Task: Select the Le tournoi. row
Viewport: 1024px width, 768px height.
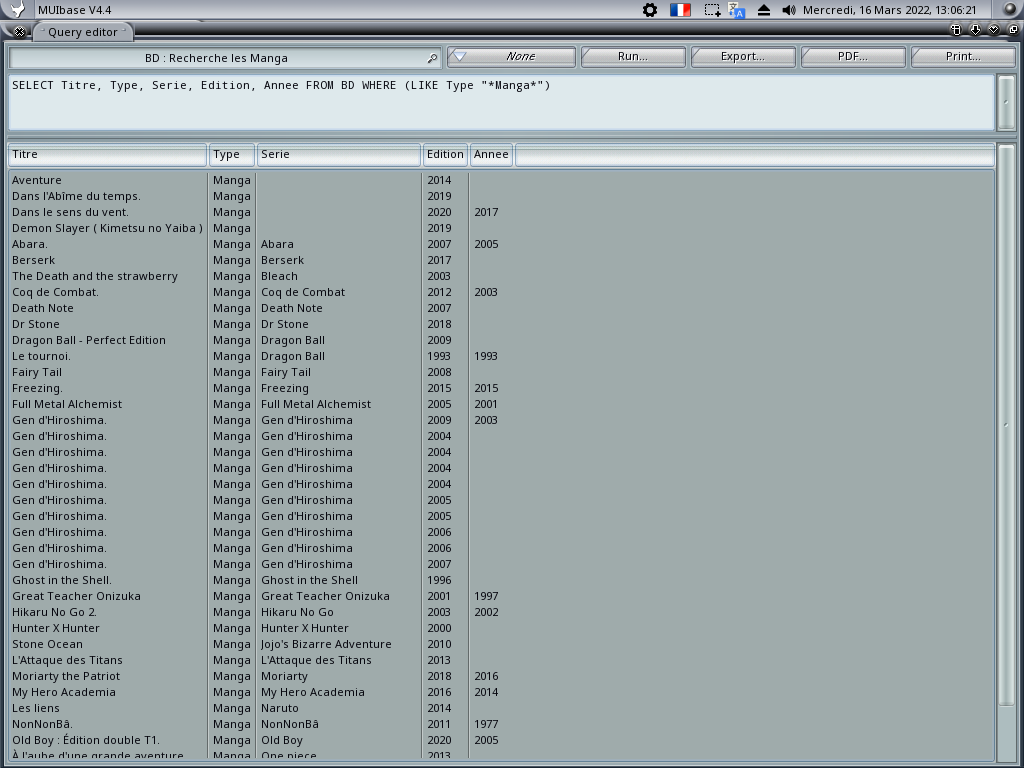Action: click(x=501, y=356)
